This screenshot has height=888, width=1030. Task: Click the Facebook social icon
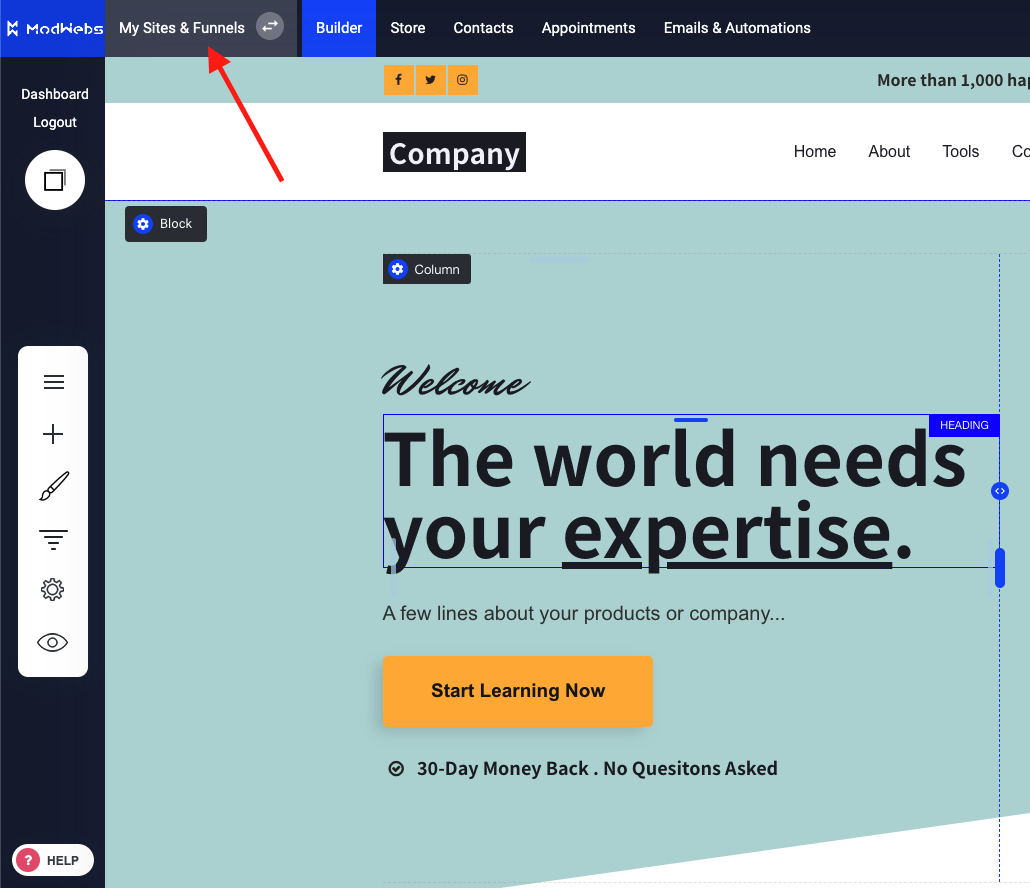tap(398, 79)
